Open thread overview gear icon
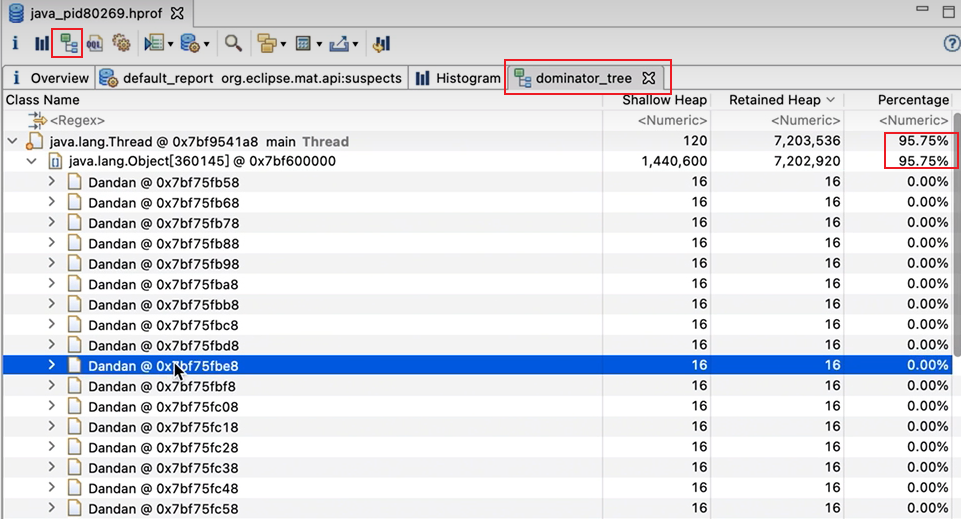 click(121, 44)
